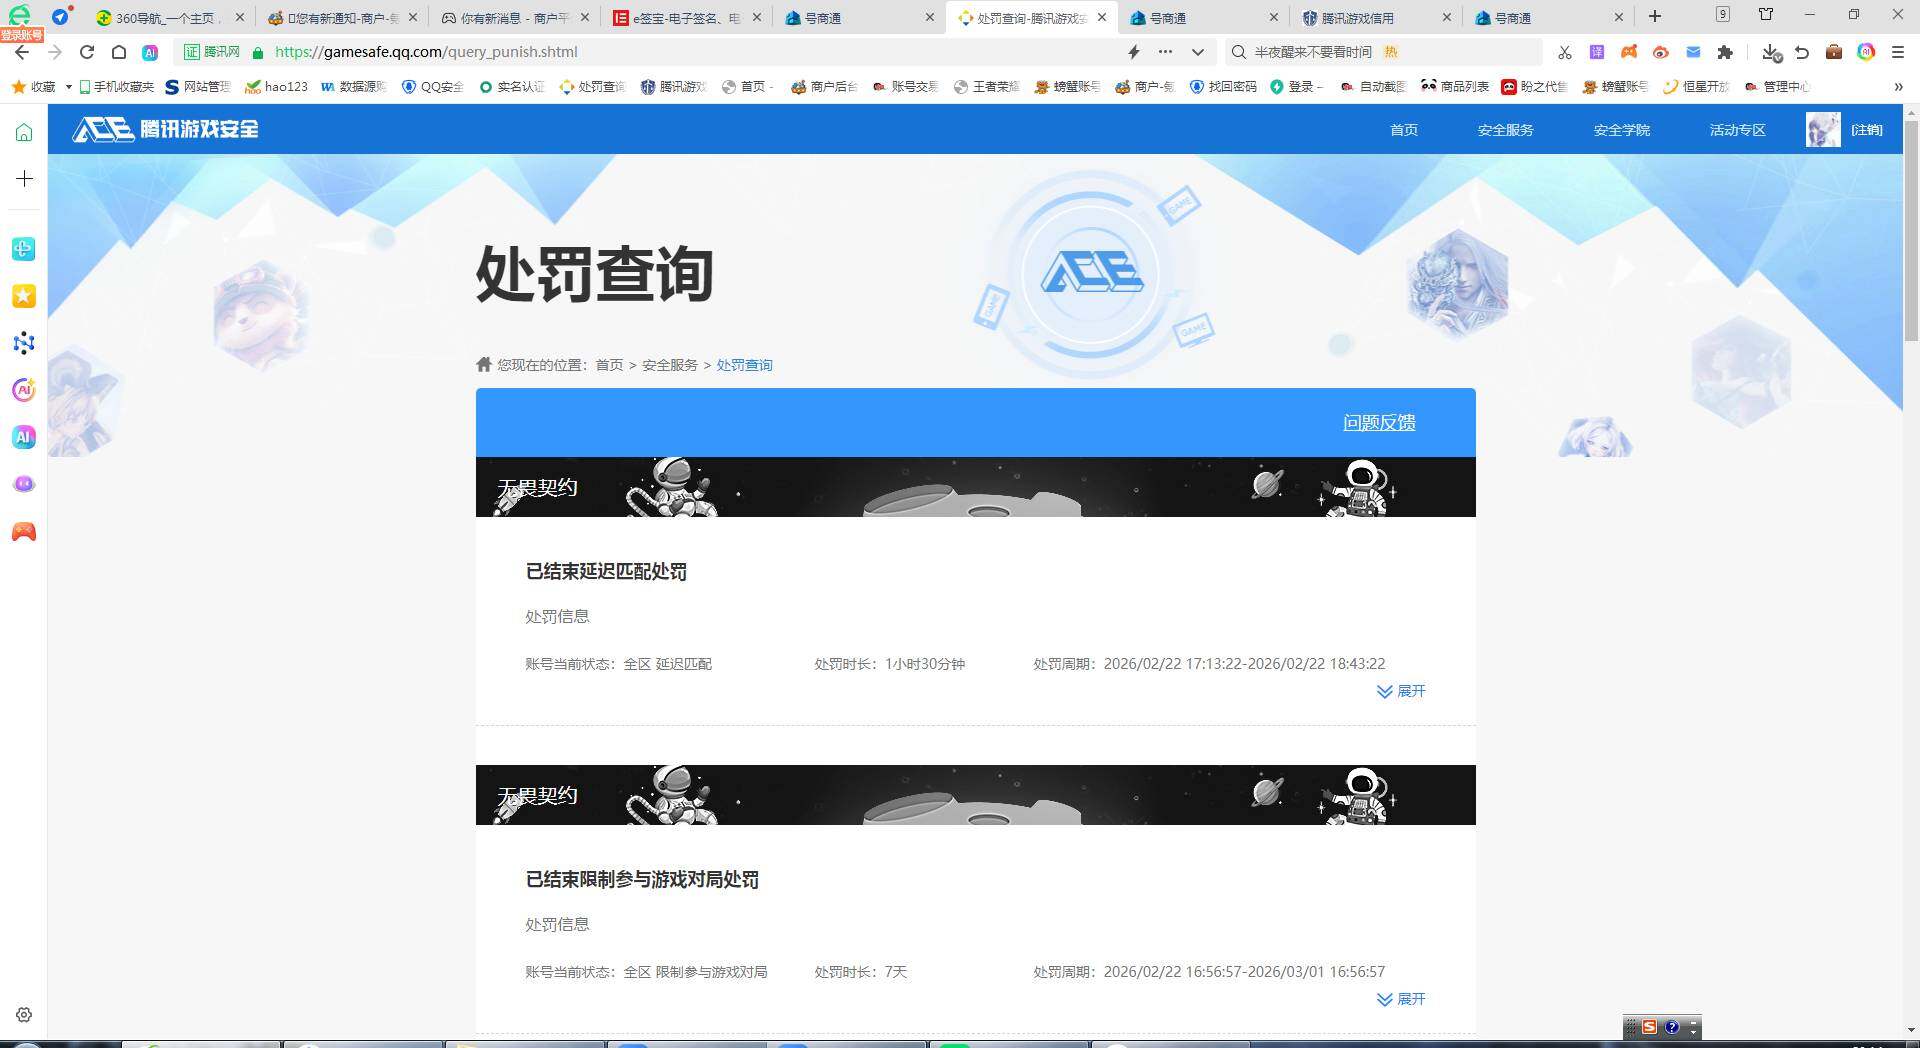The image size is (1920, 1048).
Task: Click the 问题反馈 link
Action: pyautogui.click(x=1378, y=422)
